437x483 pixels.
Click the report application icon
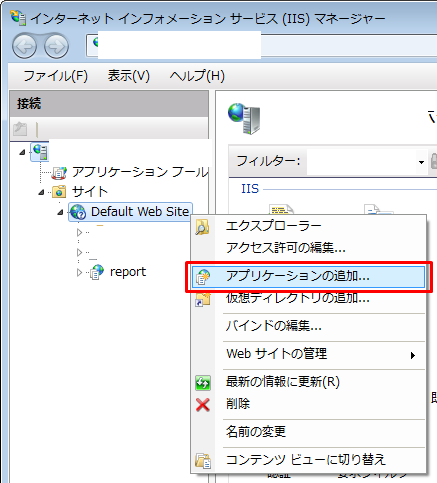[x=97, y=272]
